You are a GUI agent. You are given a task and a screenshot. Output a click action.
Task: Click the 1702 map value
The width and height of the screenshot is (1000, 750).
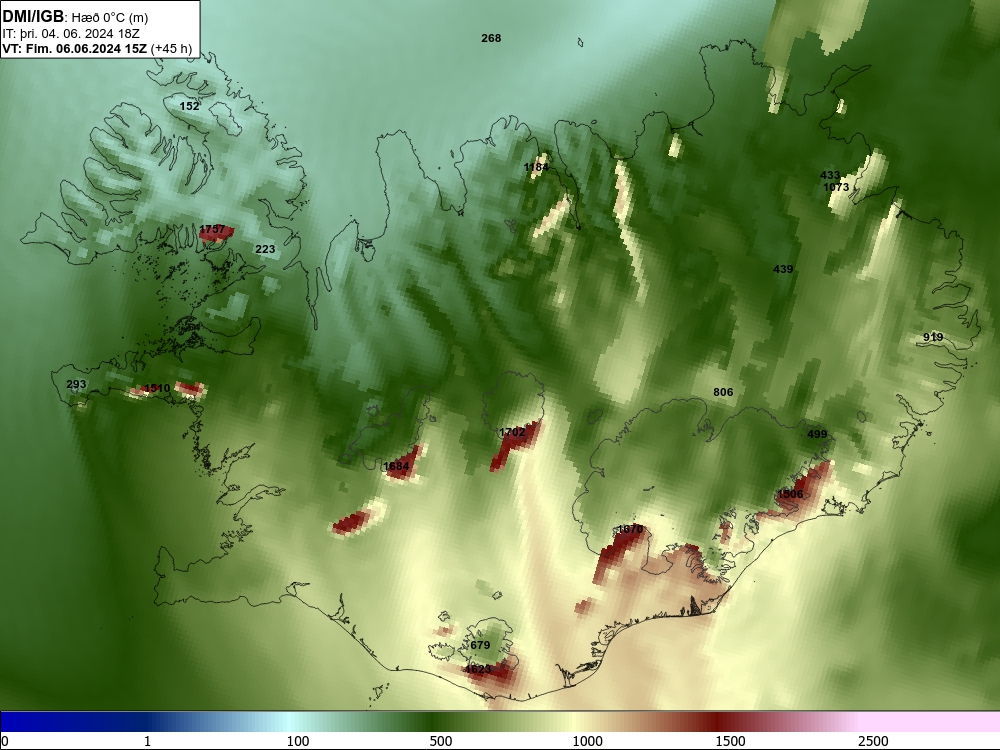(x=513, y=432)
